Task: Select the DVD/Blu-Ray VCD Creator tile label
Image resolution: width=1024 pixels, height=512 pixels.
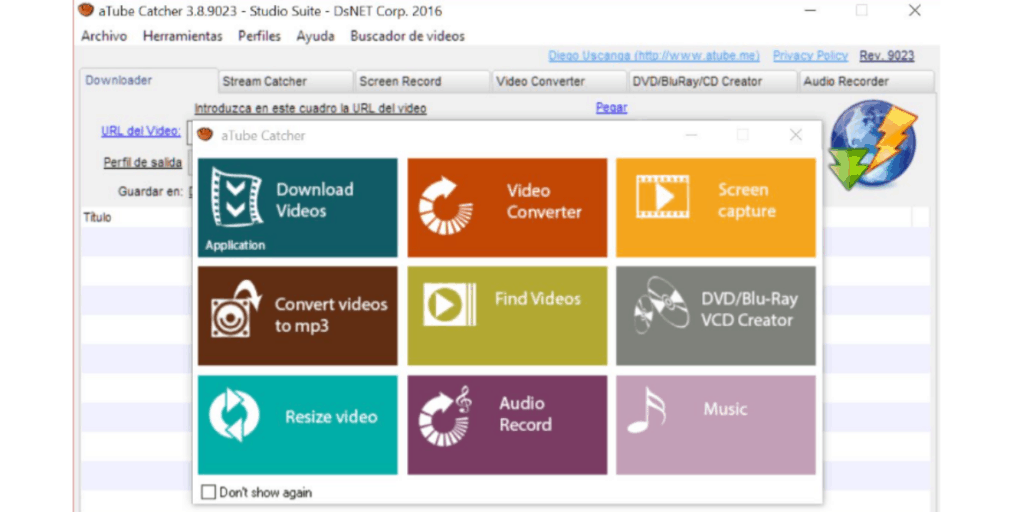Action: click(748, 310)
